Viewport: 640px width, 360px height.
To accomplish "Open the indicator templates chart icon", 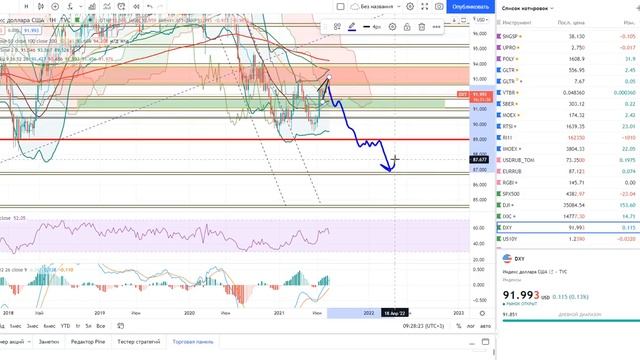I will click(92, 7).
